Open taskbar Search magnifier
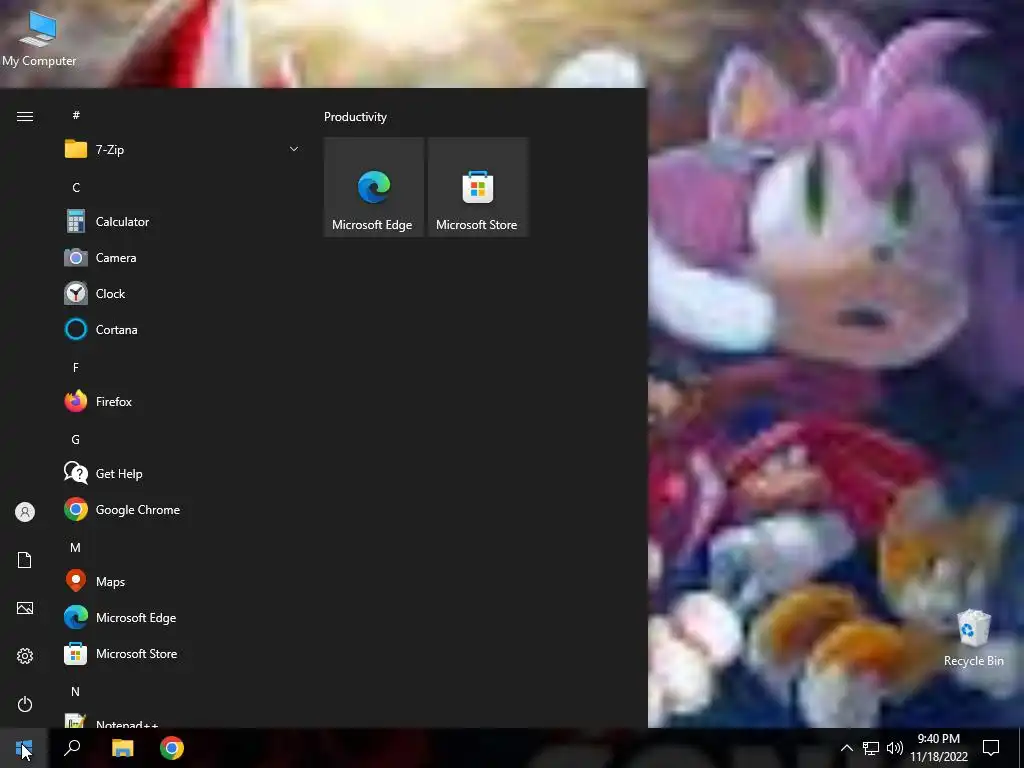 (72, 748)
